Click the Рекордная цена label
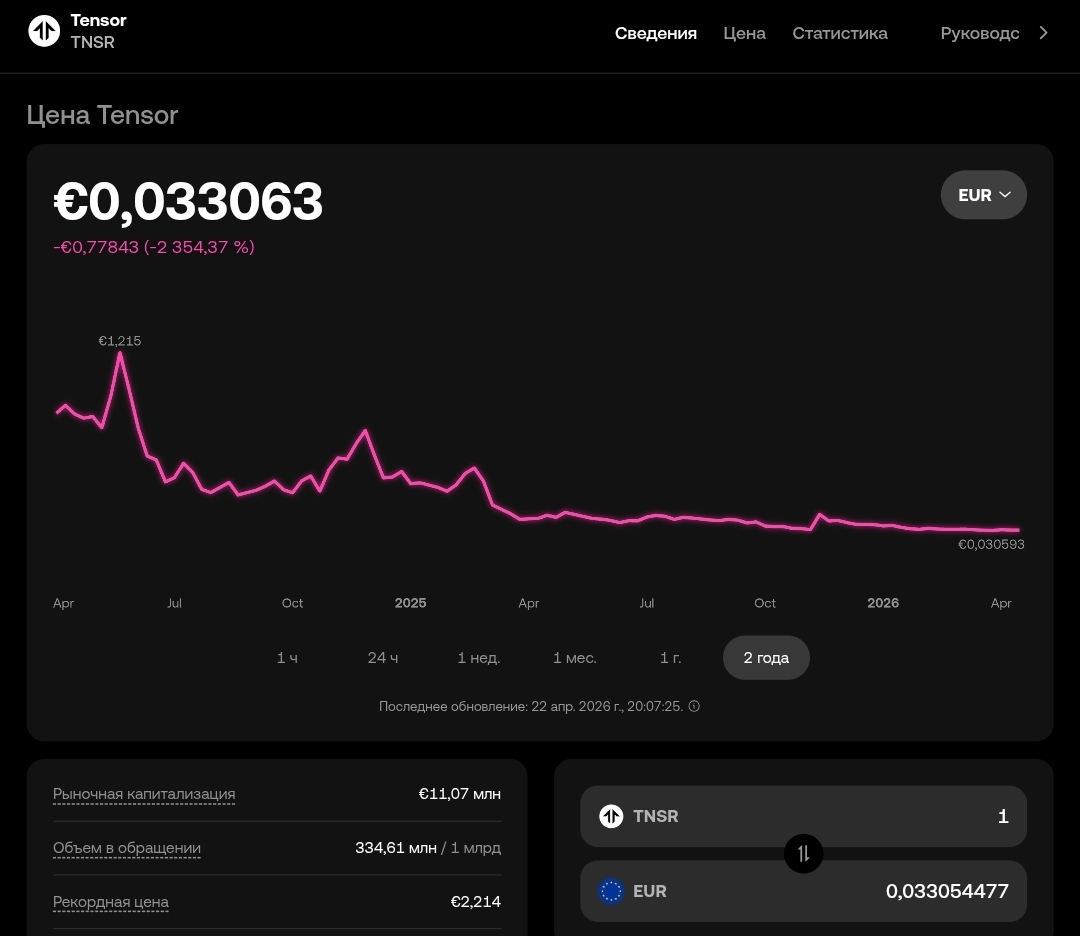This screenshot has width=1080, height=936. click(x=111, y=902)
